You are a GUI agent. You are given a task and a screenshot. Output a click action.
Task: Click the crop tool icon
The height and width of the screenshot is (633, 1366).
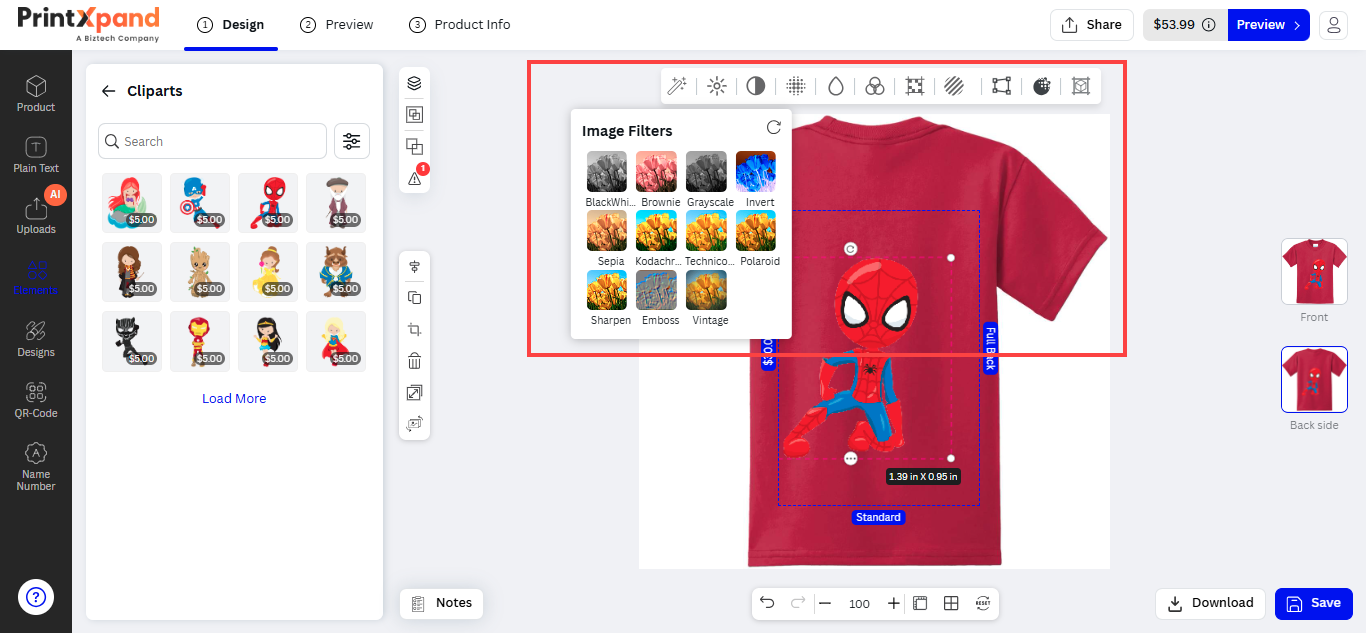click(x=414, y=329)
